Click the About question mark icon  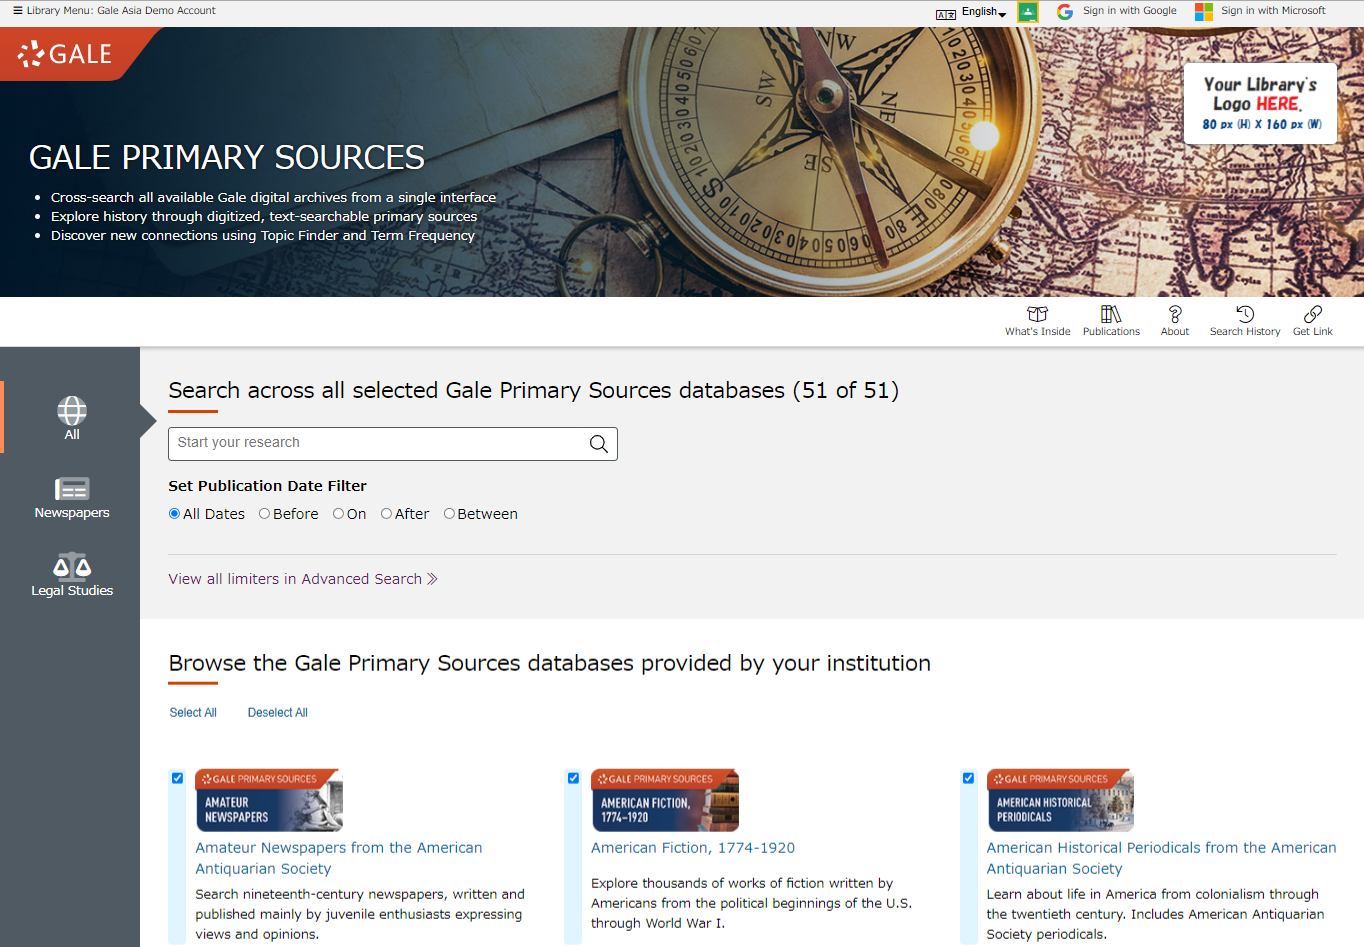[1175, 314]
